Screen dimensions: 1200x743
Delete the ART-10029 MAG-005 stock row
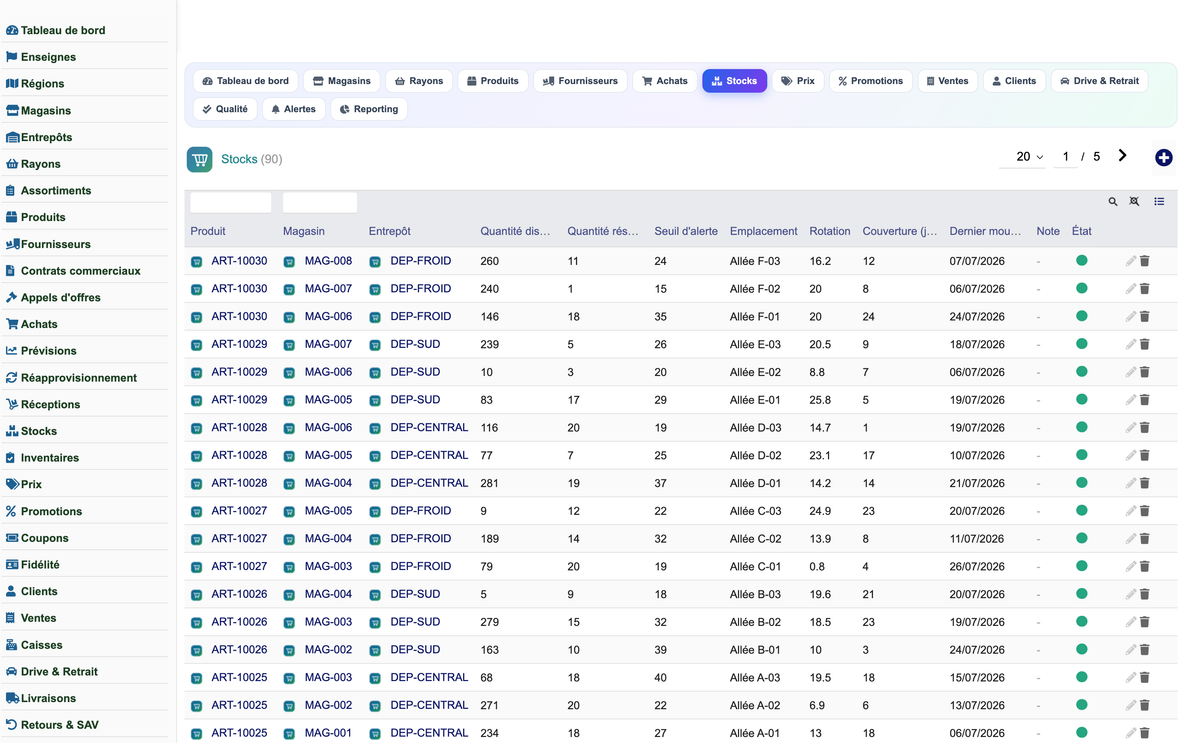coord(1145,400)
